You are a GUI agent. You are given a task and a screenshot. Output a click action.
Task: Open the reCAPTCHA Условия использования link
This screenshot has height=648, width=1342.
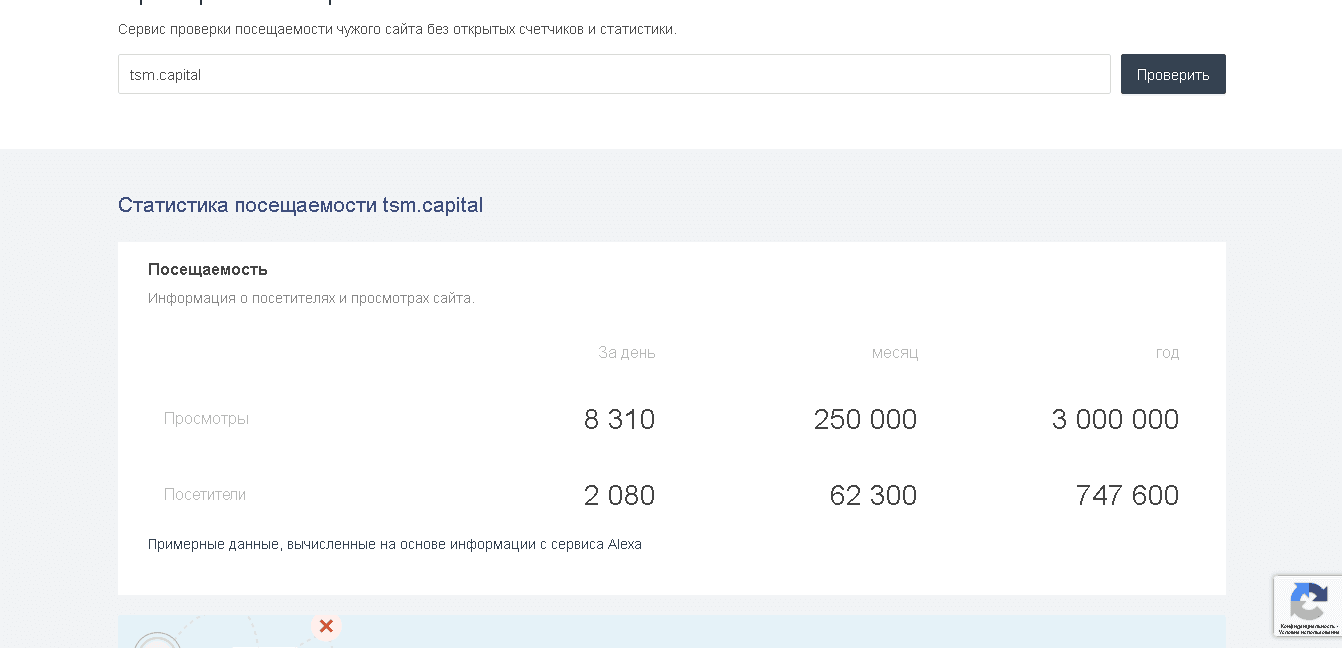[1308, 632]
